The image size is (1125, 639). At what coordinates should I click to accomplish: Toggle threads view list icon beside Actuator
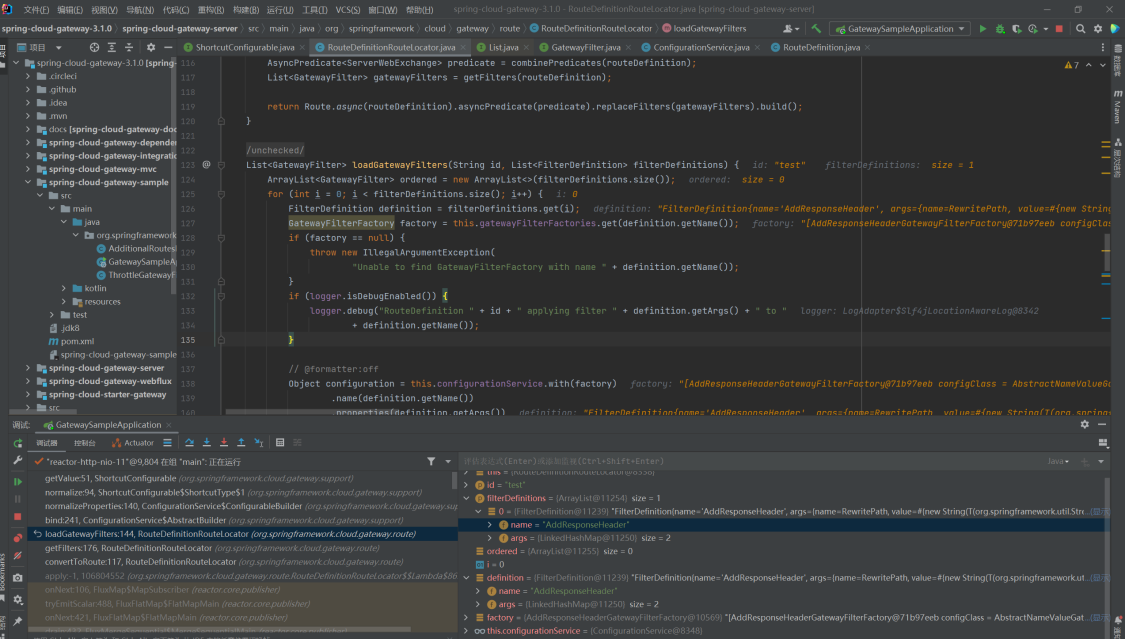click(167, 442)
